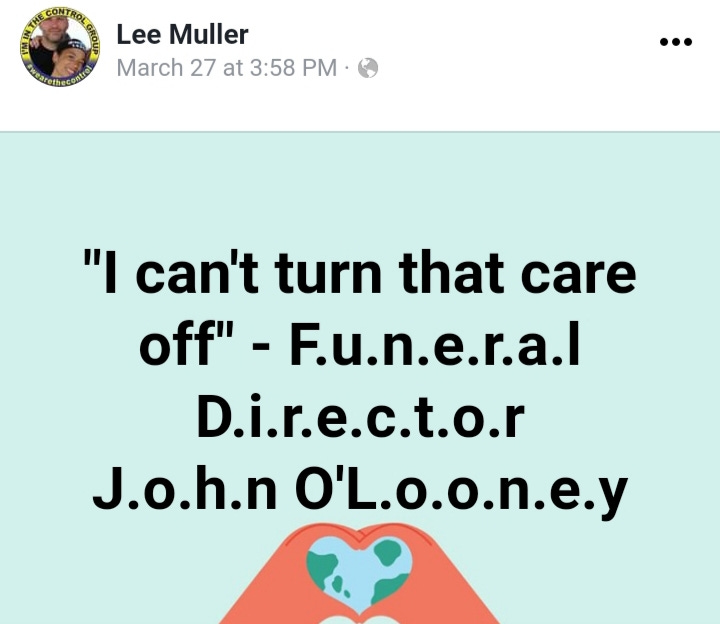Click the heart-shaped earth illustration
Screen dimensions: 720x624
pyautogui.click(x=359, y=575)
